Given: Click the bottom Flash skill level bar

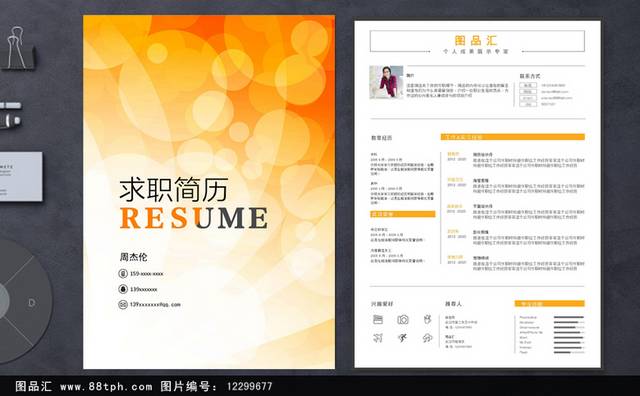Looking at the screenshot, I should [x=569, y=352].
